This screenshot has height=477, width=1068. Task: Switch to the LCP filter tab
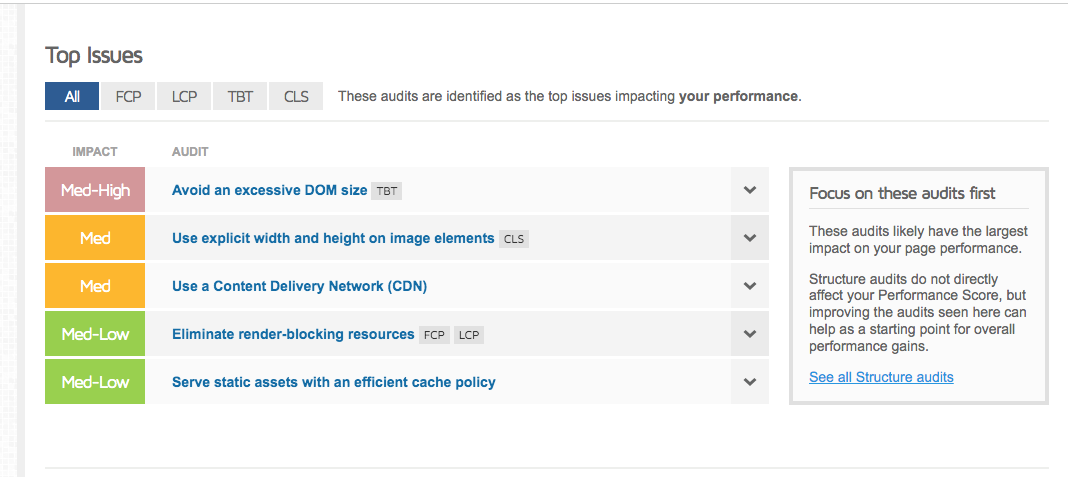click(x=184, y=97)
